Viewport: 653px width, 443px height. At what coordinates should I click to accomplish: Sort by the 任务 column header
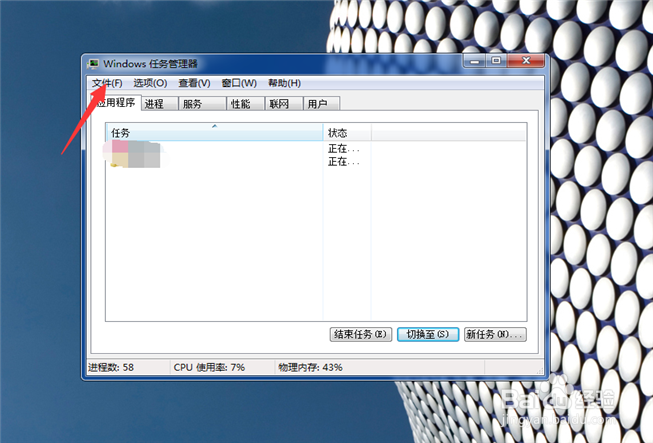214,133
